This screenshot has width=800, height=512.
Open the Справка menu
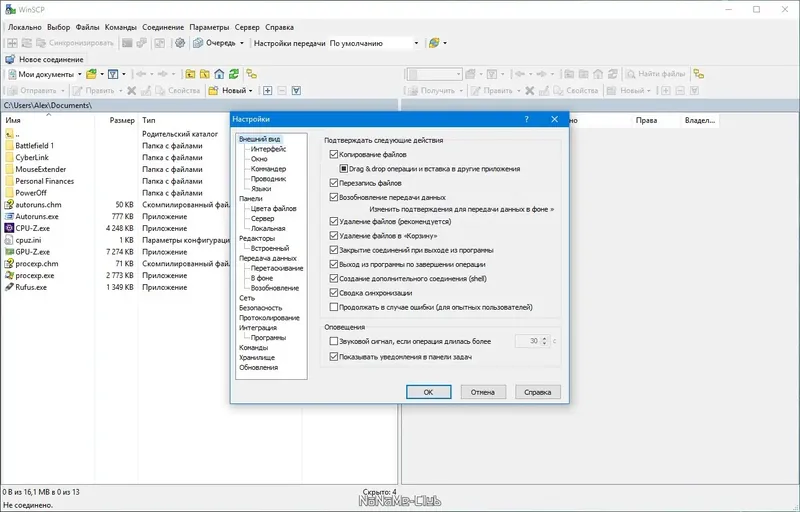[280, 27]
